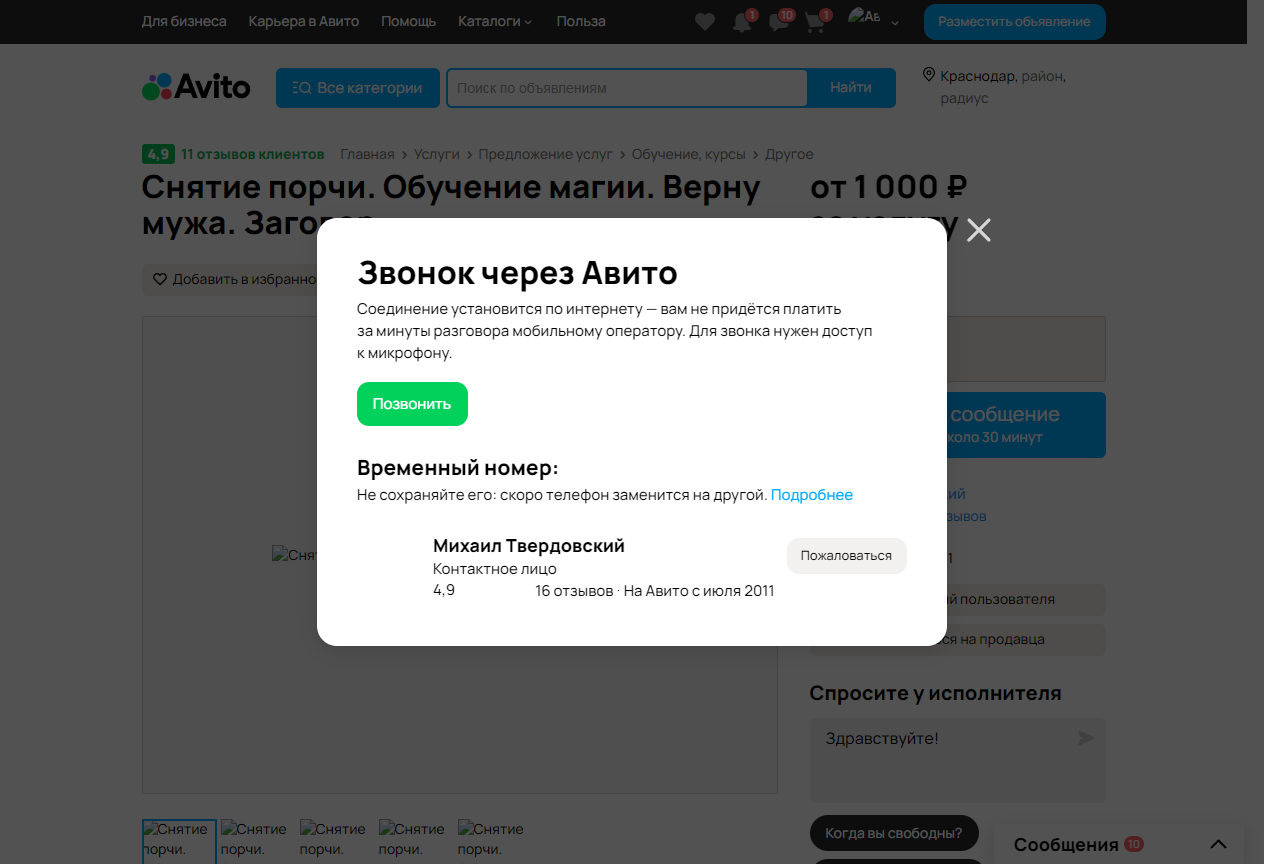Click the listing title Снятие порчи
This screenshot has width=1264, height=864.
point(451,205)
